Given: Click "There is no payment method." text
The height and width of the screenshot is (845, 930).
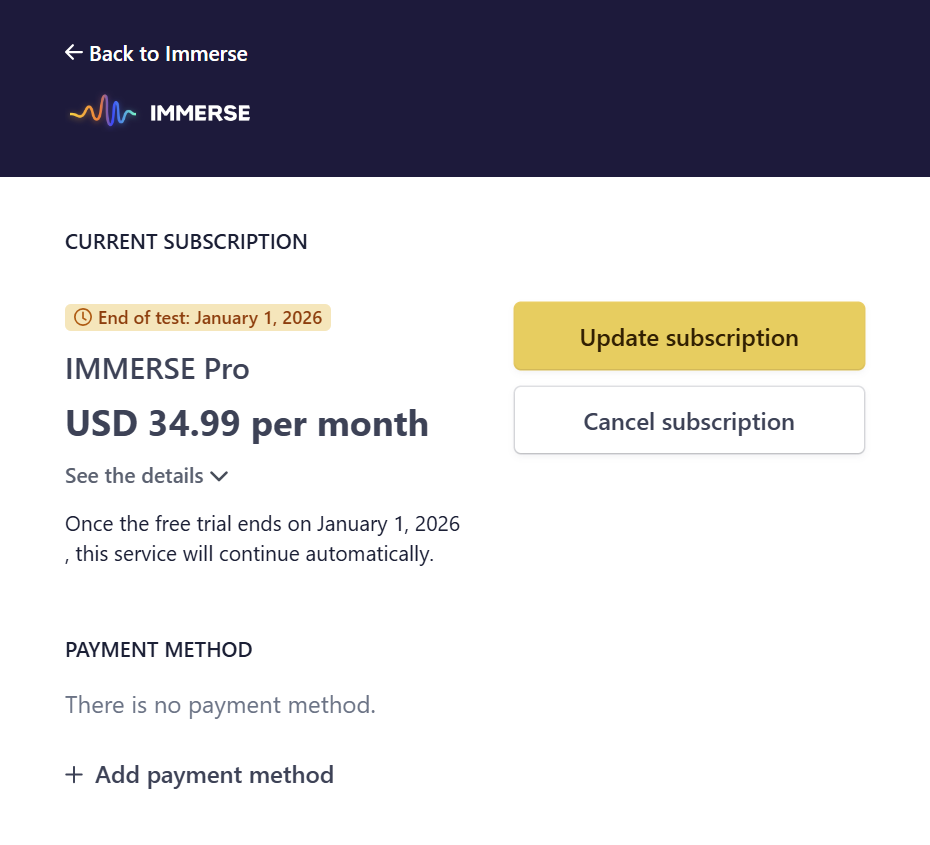Looking at the screenshot, I should point(220,705).
